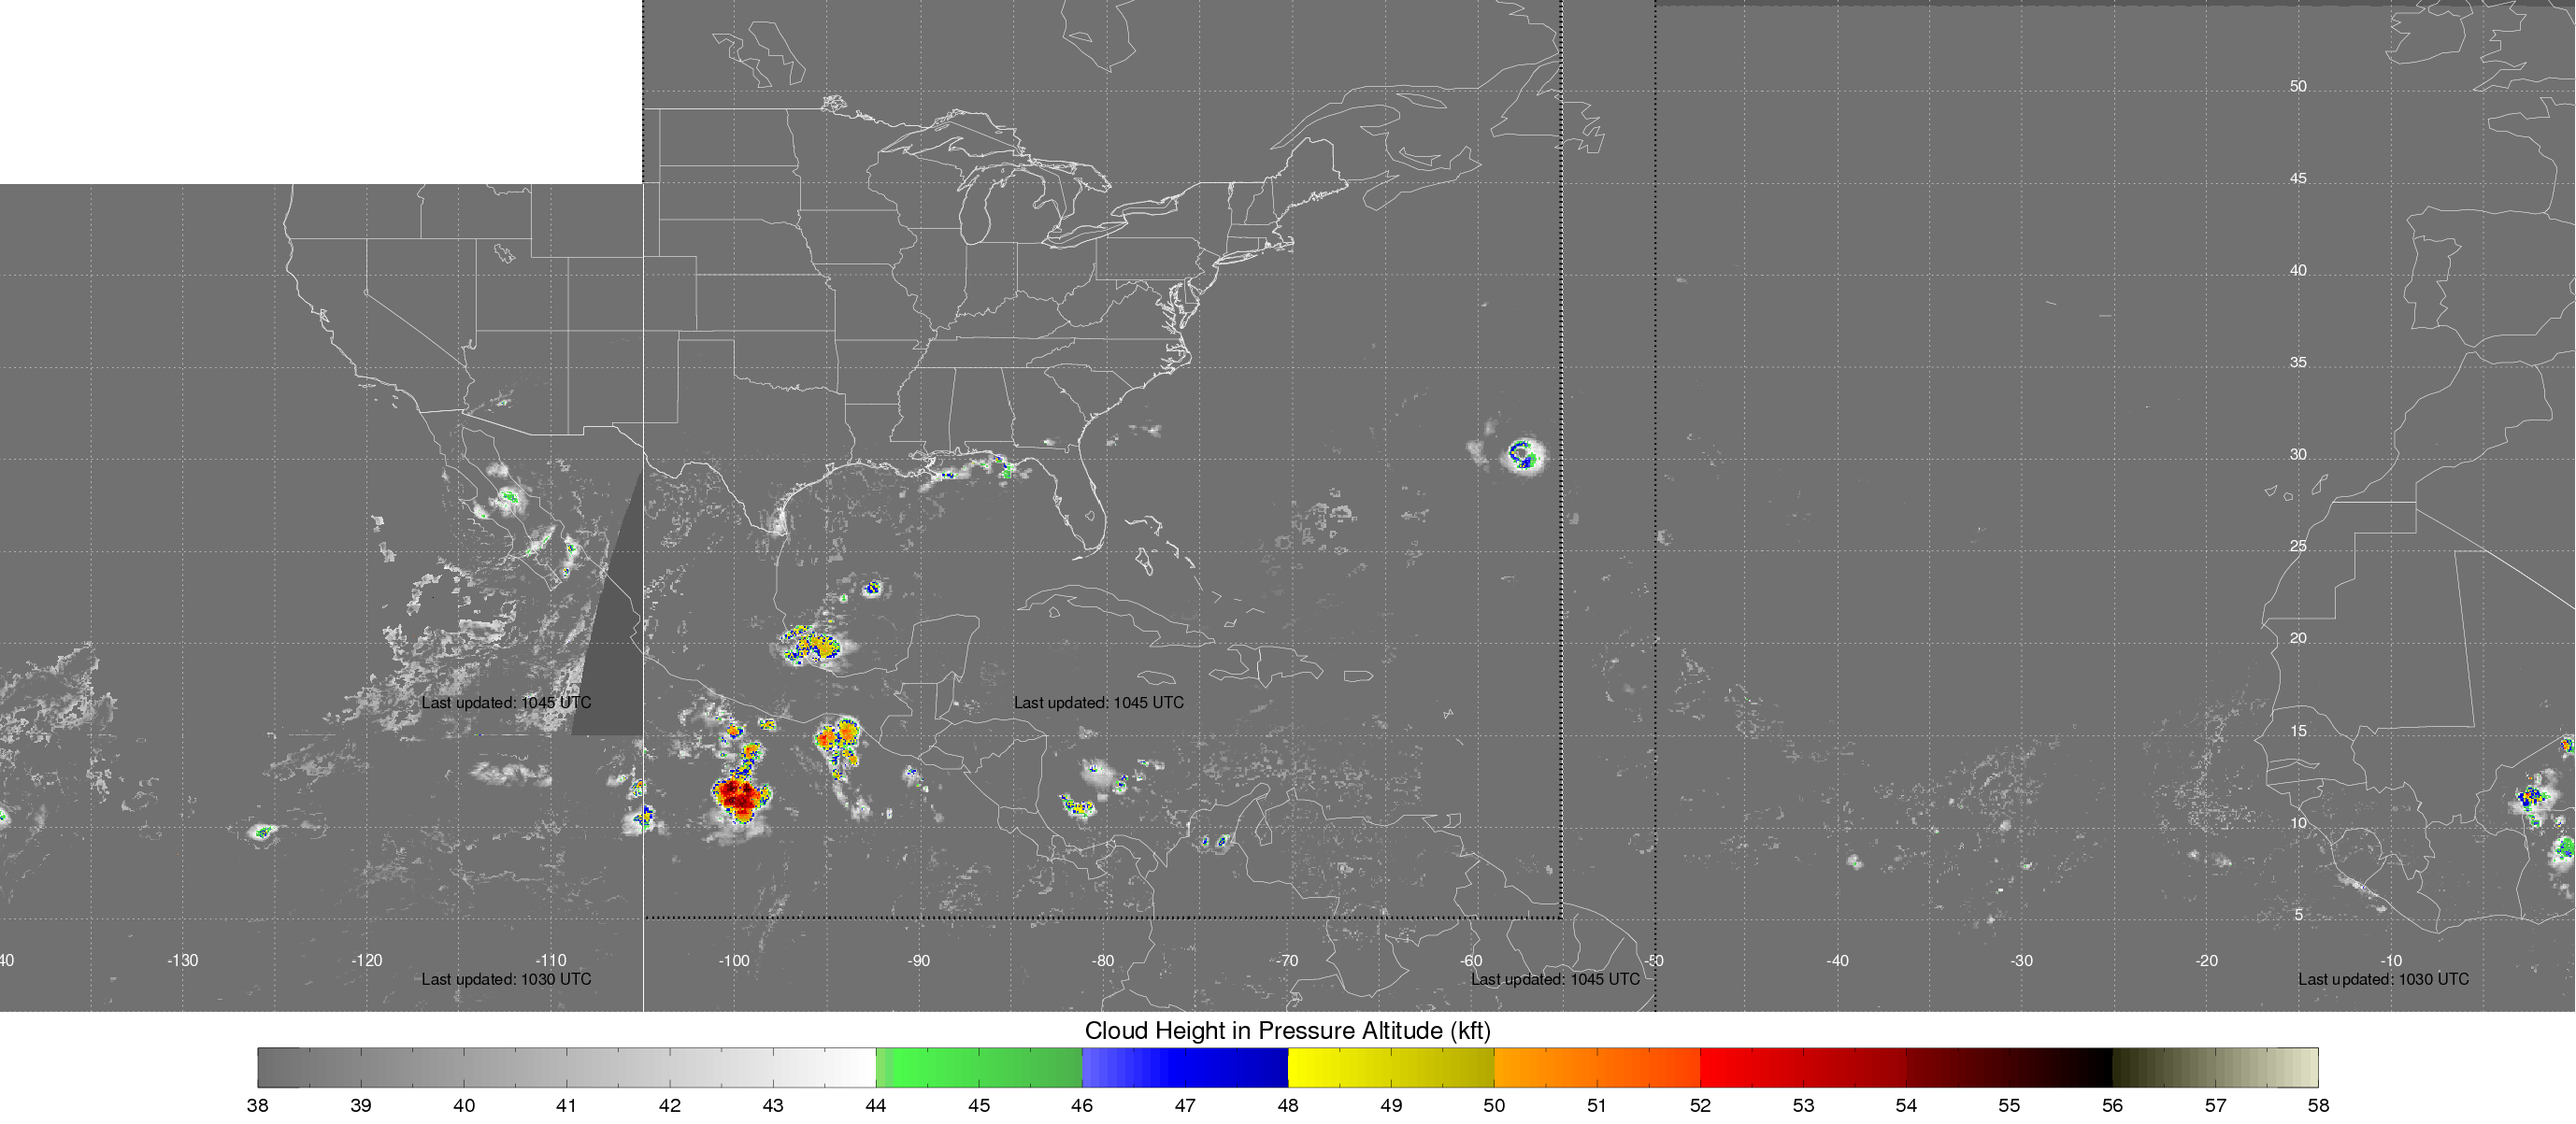Click the orange storm cluster over southern Mexico
The width and height of the screenshot is (2576, 1124).
click(838, 737)
